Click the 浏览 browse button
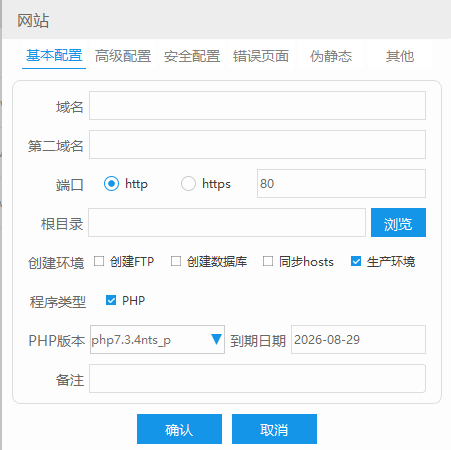This screenshot has width=451, height=450. click(x=398, y=222)
